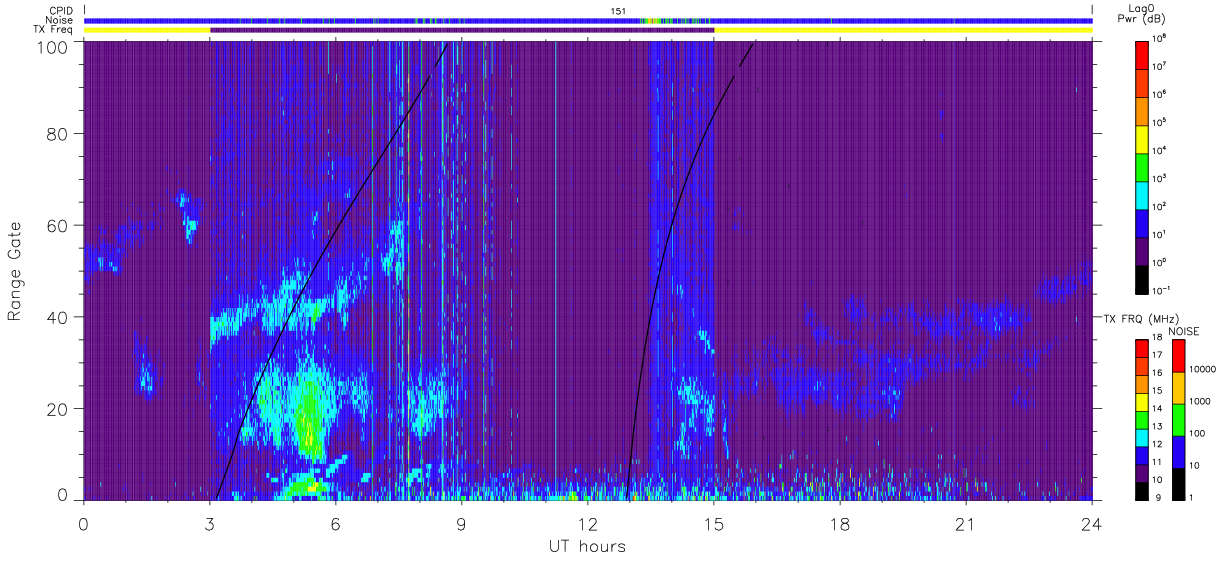Click the Noise row label
The height and width of the screenshot is (567, 1228).
pos(60,20)
